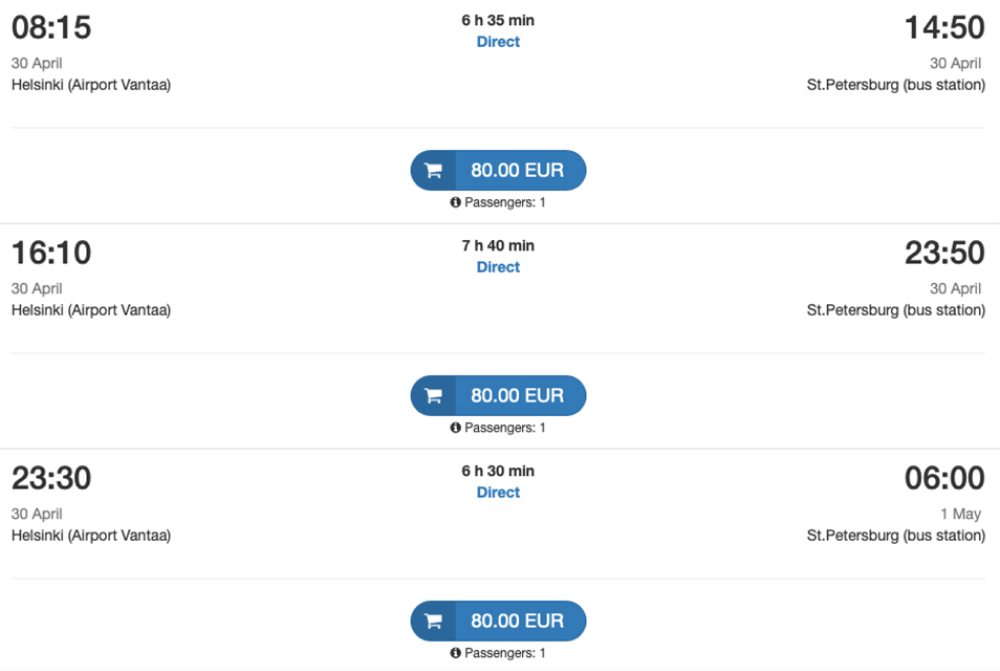Click St.Petersburg (bus station) in last trip
The width and height of the screenshot is (1000, 671).
click(x=896, y=535)
